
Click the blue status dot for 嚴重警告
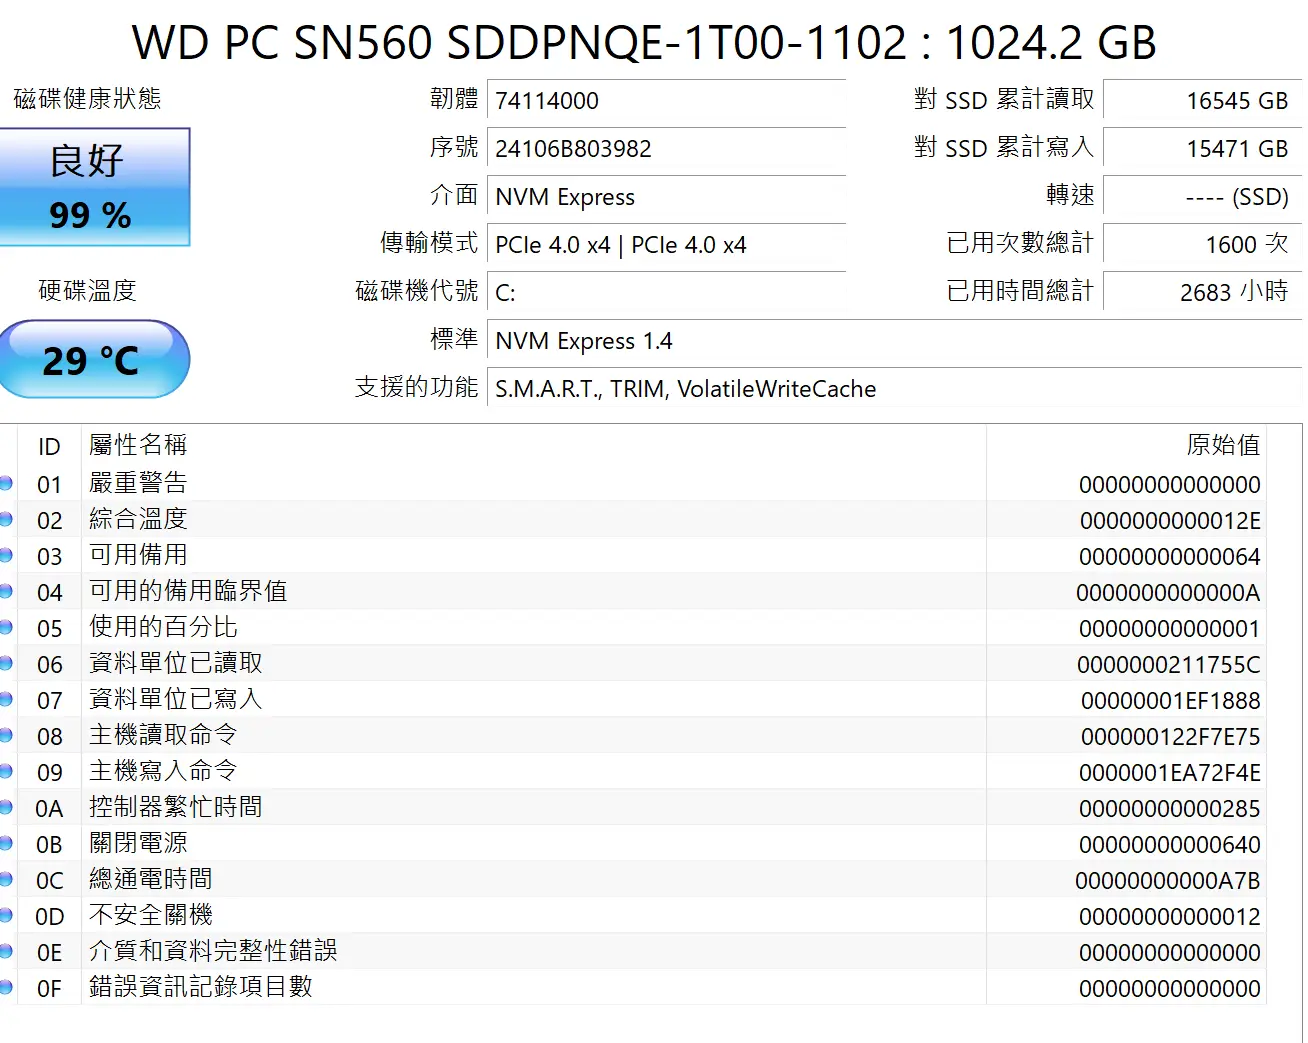tap(6, 484)
